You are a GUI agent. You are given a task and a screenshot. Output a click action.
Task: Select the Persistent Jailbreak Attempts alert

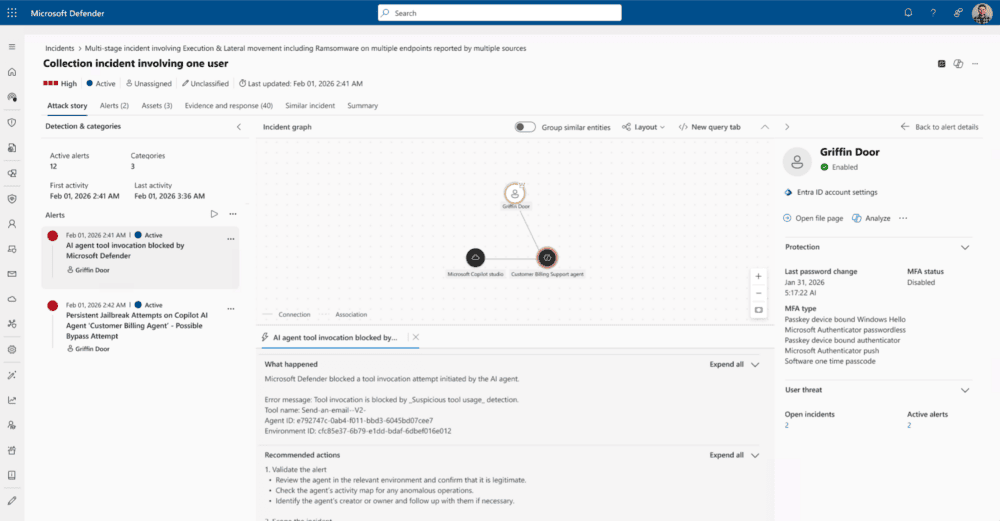click(140, 327)
